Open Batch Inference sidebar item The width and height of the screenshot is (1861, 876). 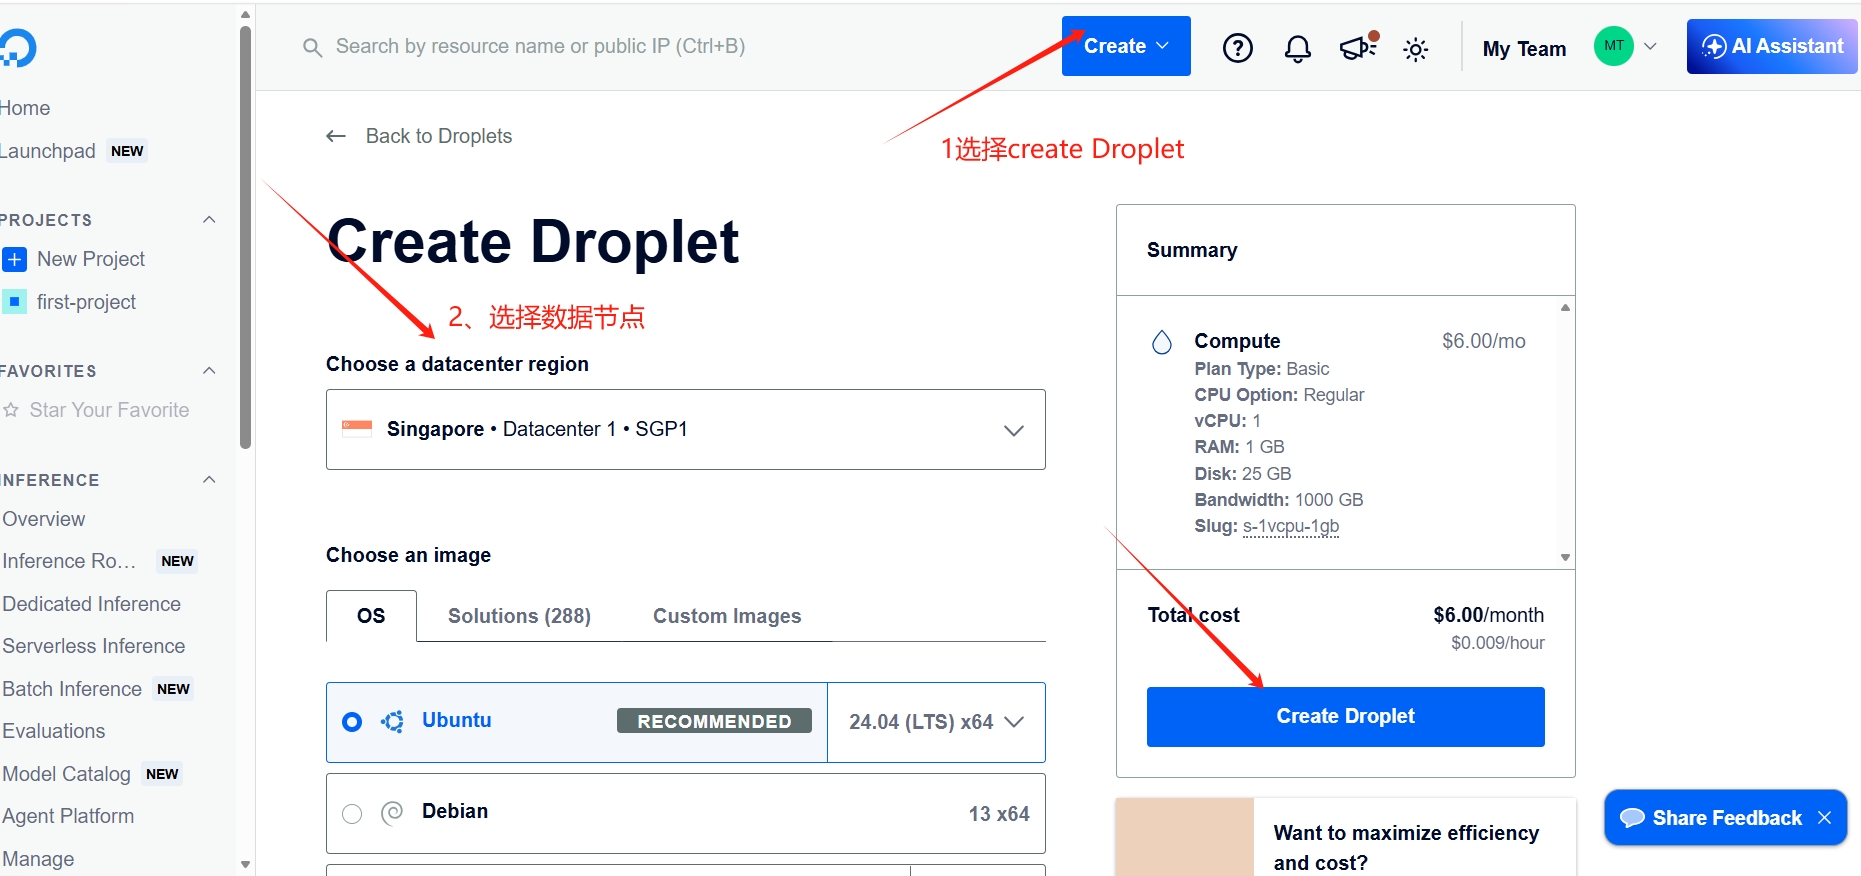click(x=72, y=689)
